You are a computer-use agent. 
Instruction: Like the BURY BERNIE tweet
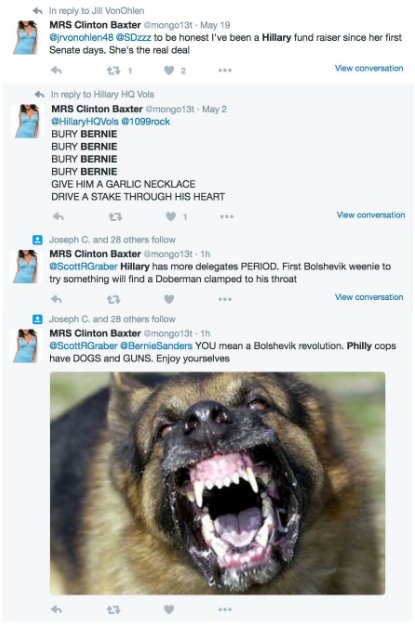click(x=171, y=217)
